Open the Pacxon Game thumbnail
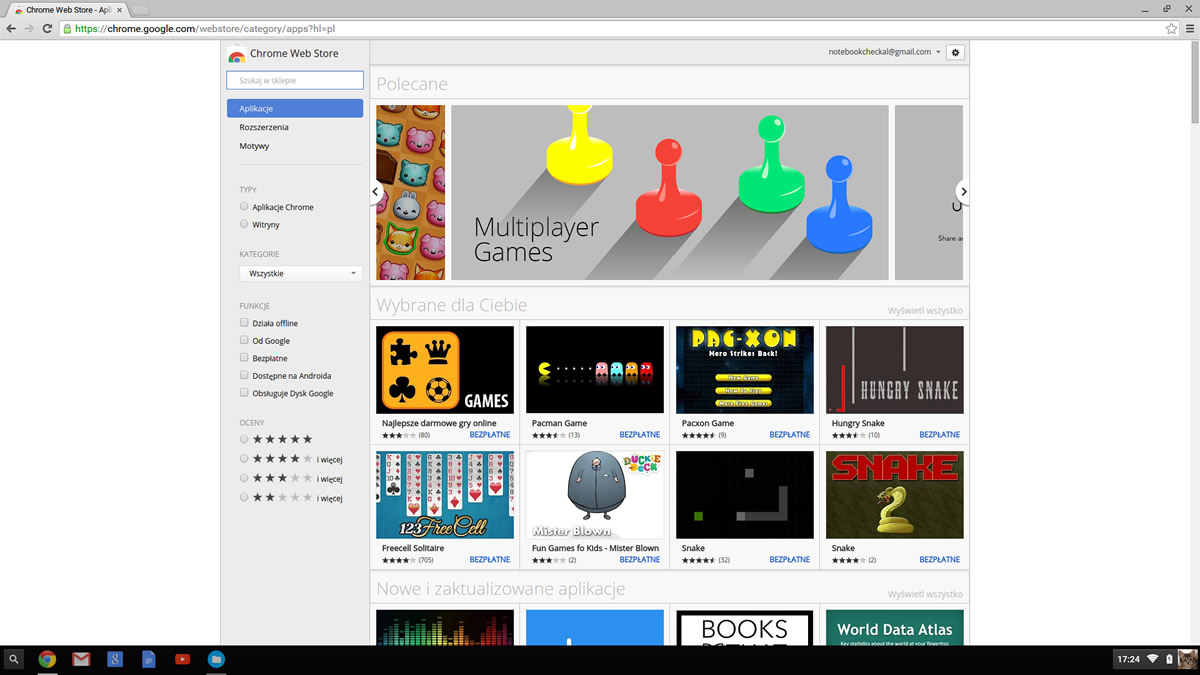This screenshot has width=1200, height=675. click(x=745, y=370)
